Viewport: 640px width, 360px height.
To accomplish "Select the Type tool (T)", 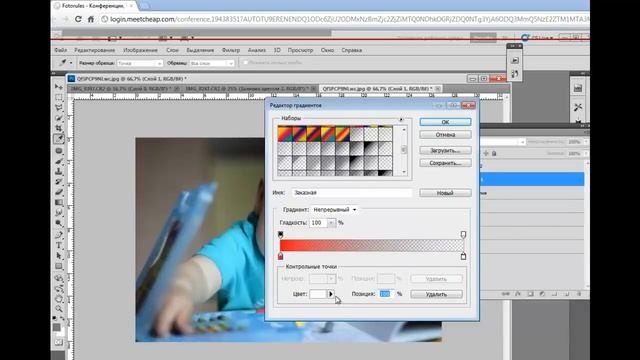I will point(59,245).
